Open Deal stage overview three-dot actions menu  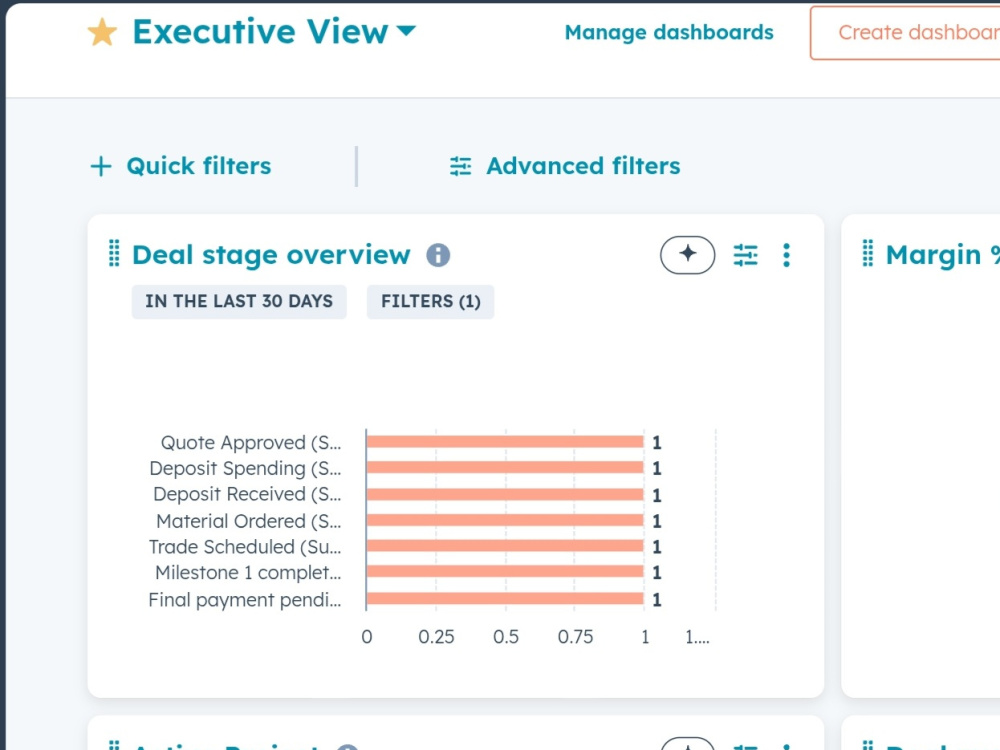pyautogui.click(x=786, y=255)
